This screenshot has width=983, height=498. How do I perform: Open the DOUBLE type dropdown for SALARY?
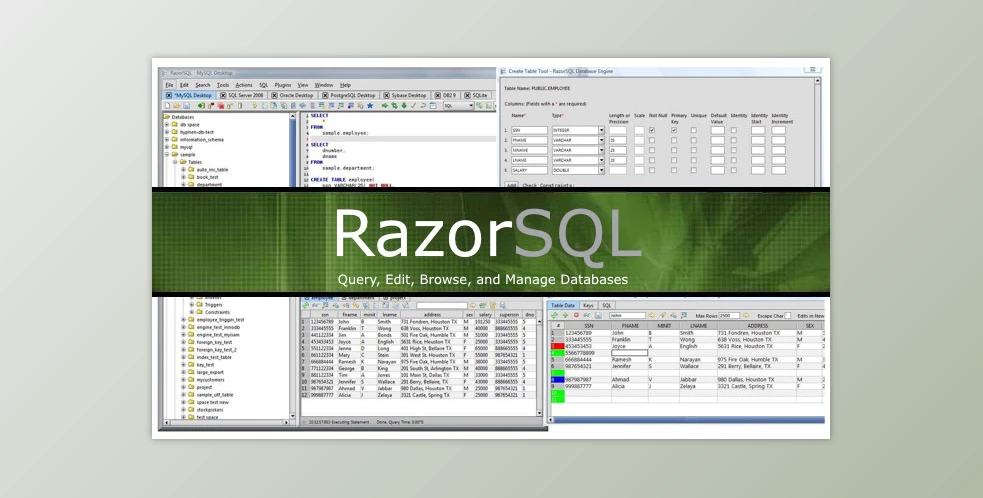click(x=601, y=171)
